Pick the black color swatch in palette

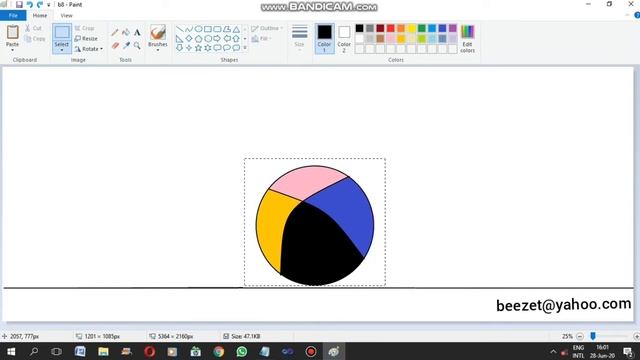359,28
